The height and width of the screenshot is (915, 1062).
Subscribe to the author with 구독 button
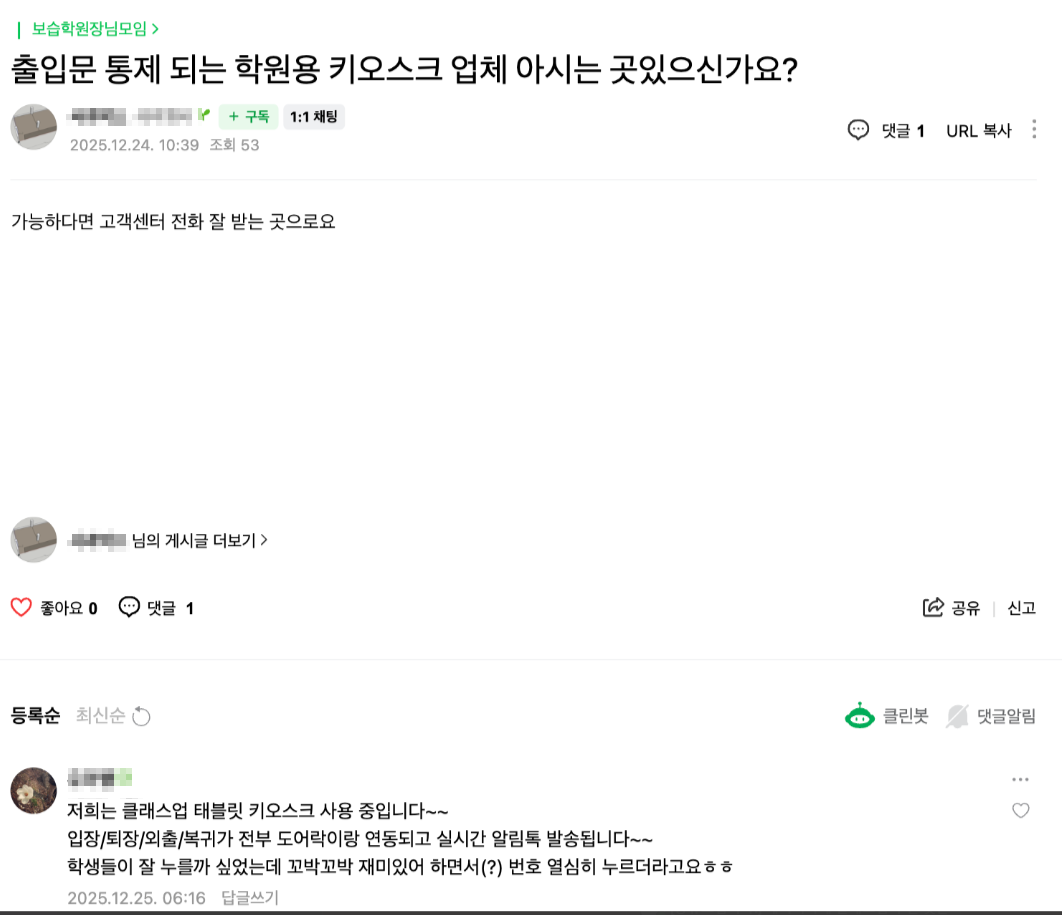pos(248,117)
